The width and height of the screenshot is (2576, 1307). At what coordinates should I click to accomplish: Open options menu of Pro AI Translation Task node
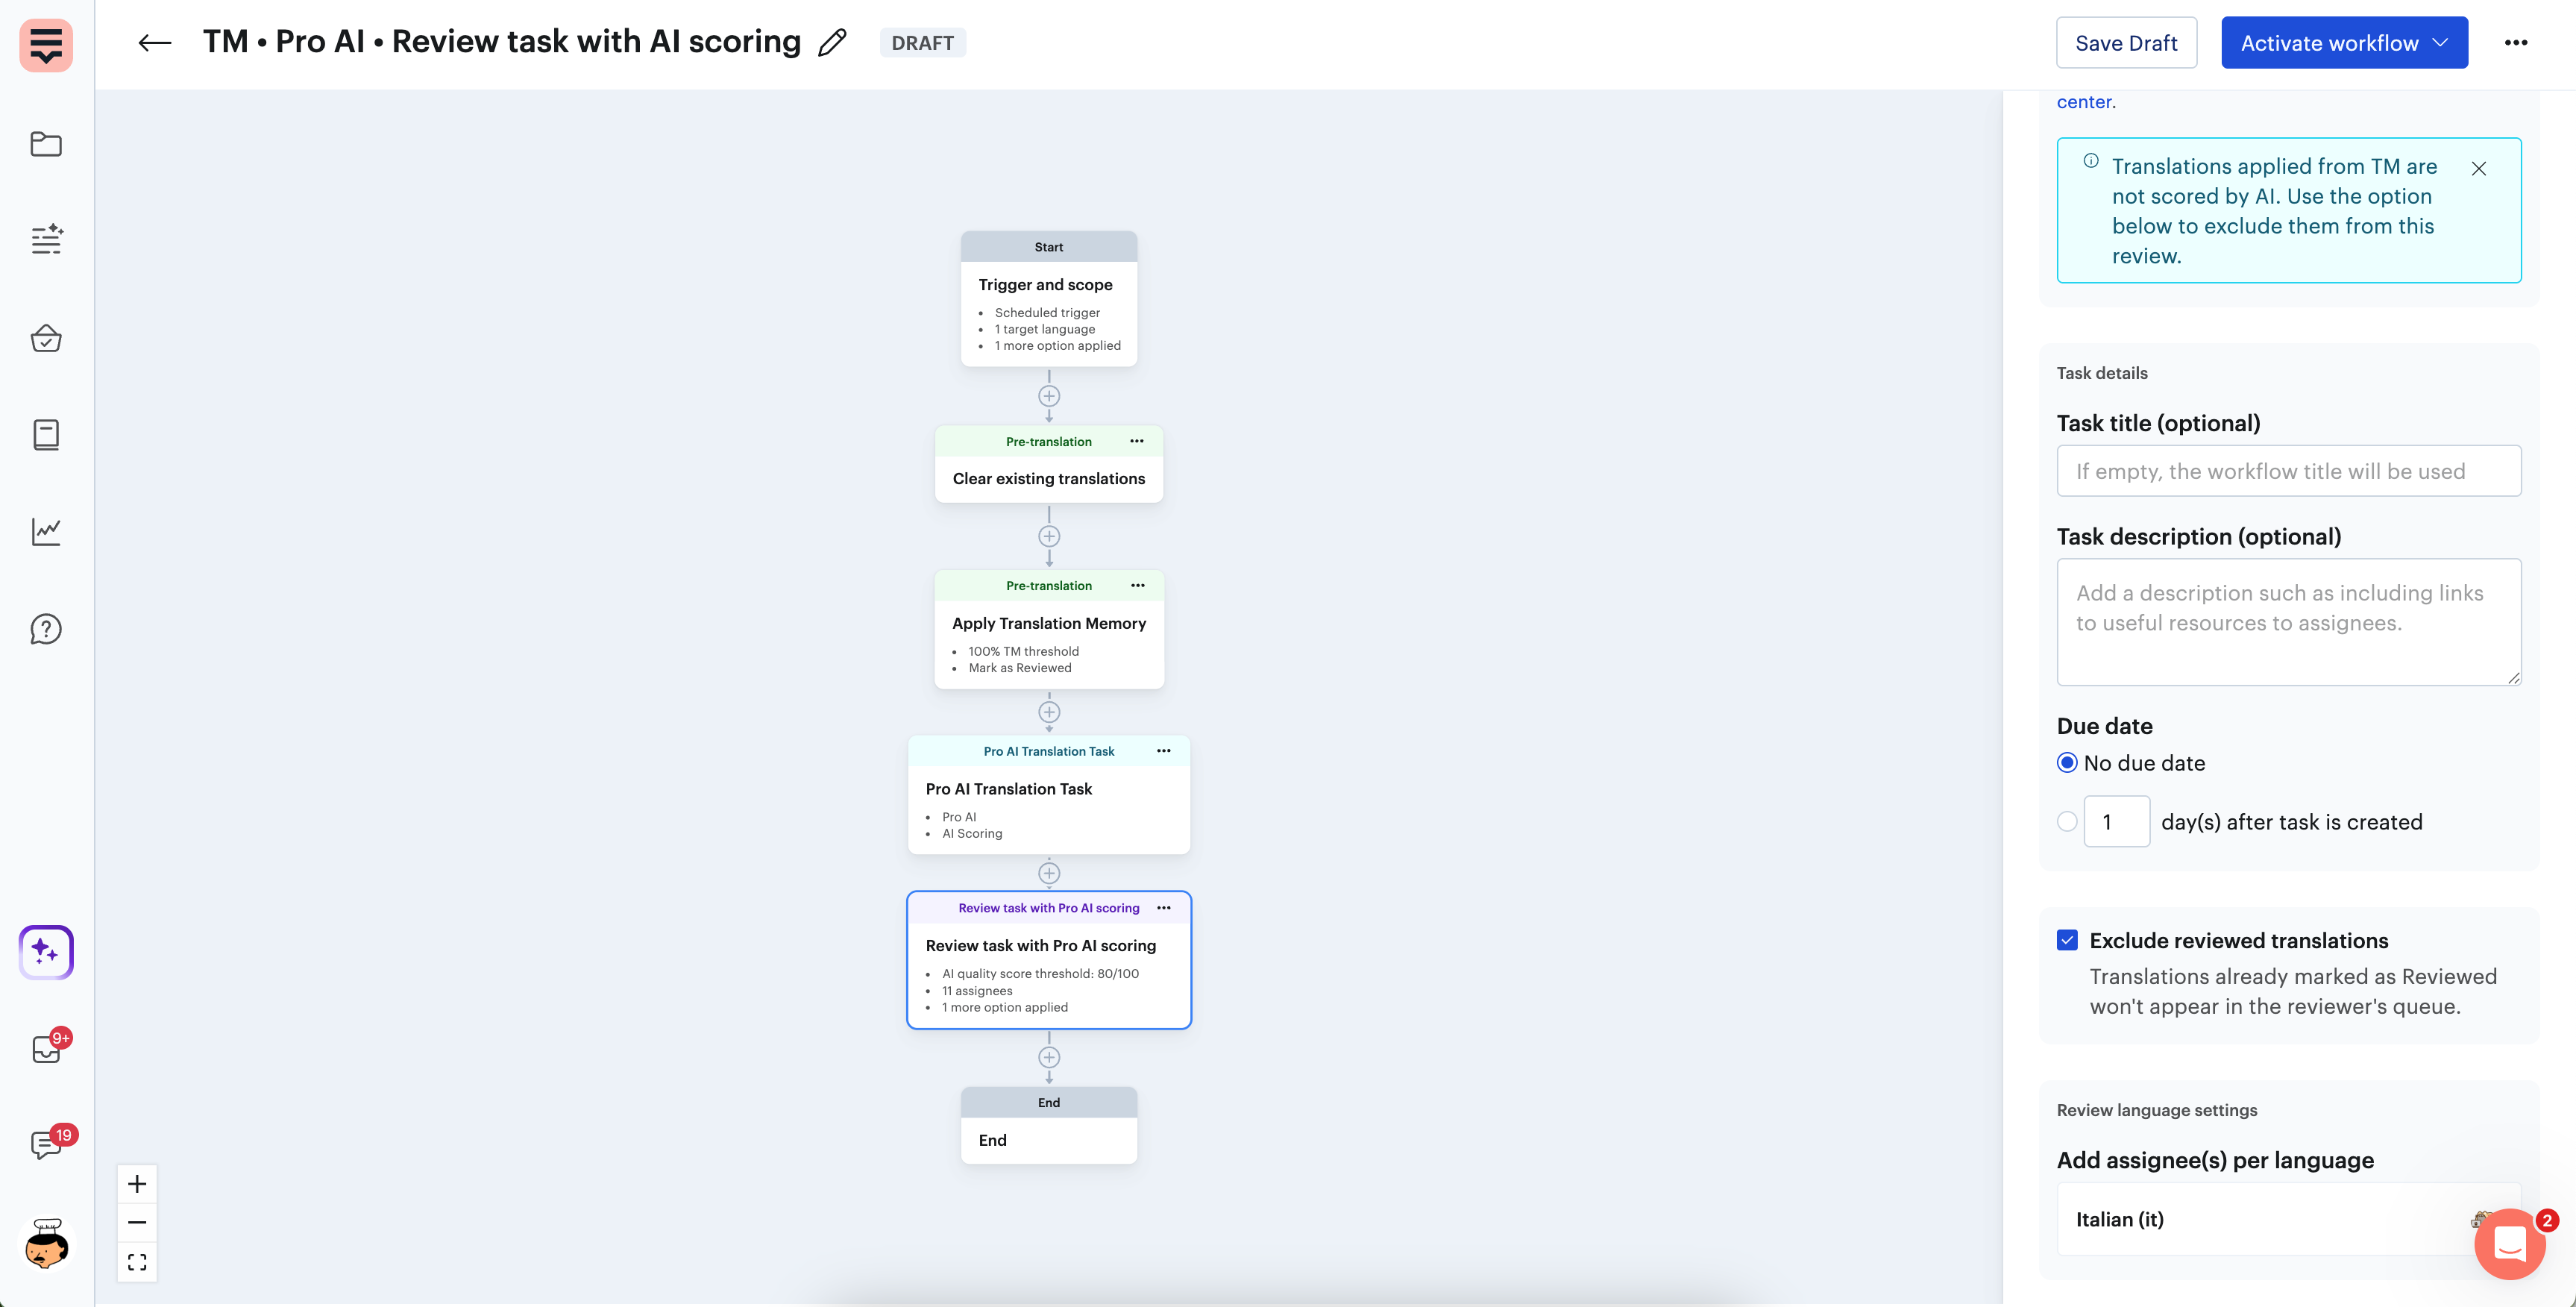tap(1164, 751)
